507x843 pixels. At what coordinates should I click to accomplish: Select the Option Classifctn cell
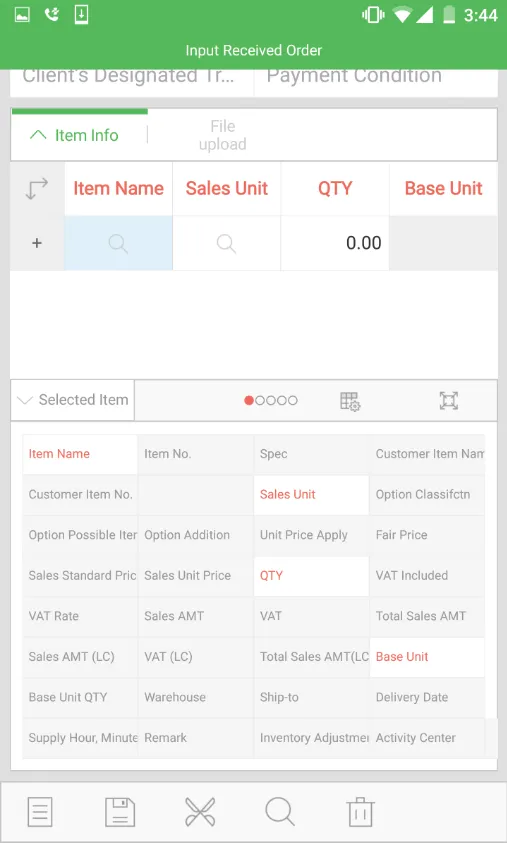pyautogui.click(x=427, y=495)
